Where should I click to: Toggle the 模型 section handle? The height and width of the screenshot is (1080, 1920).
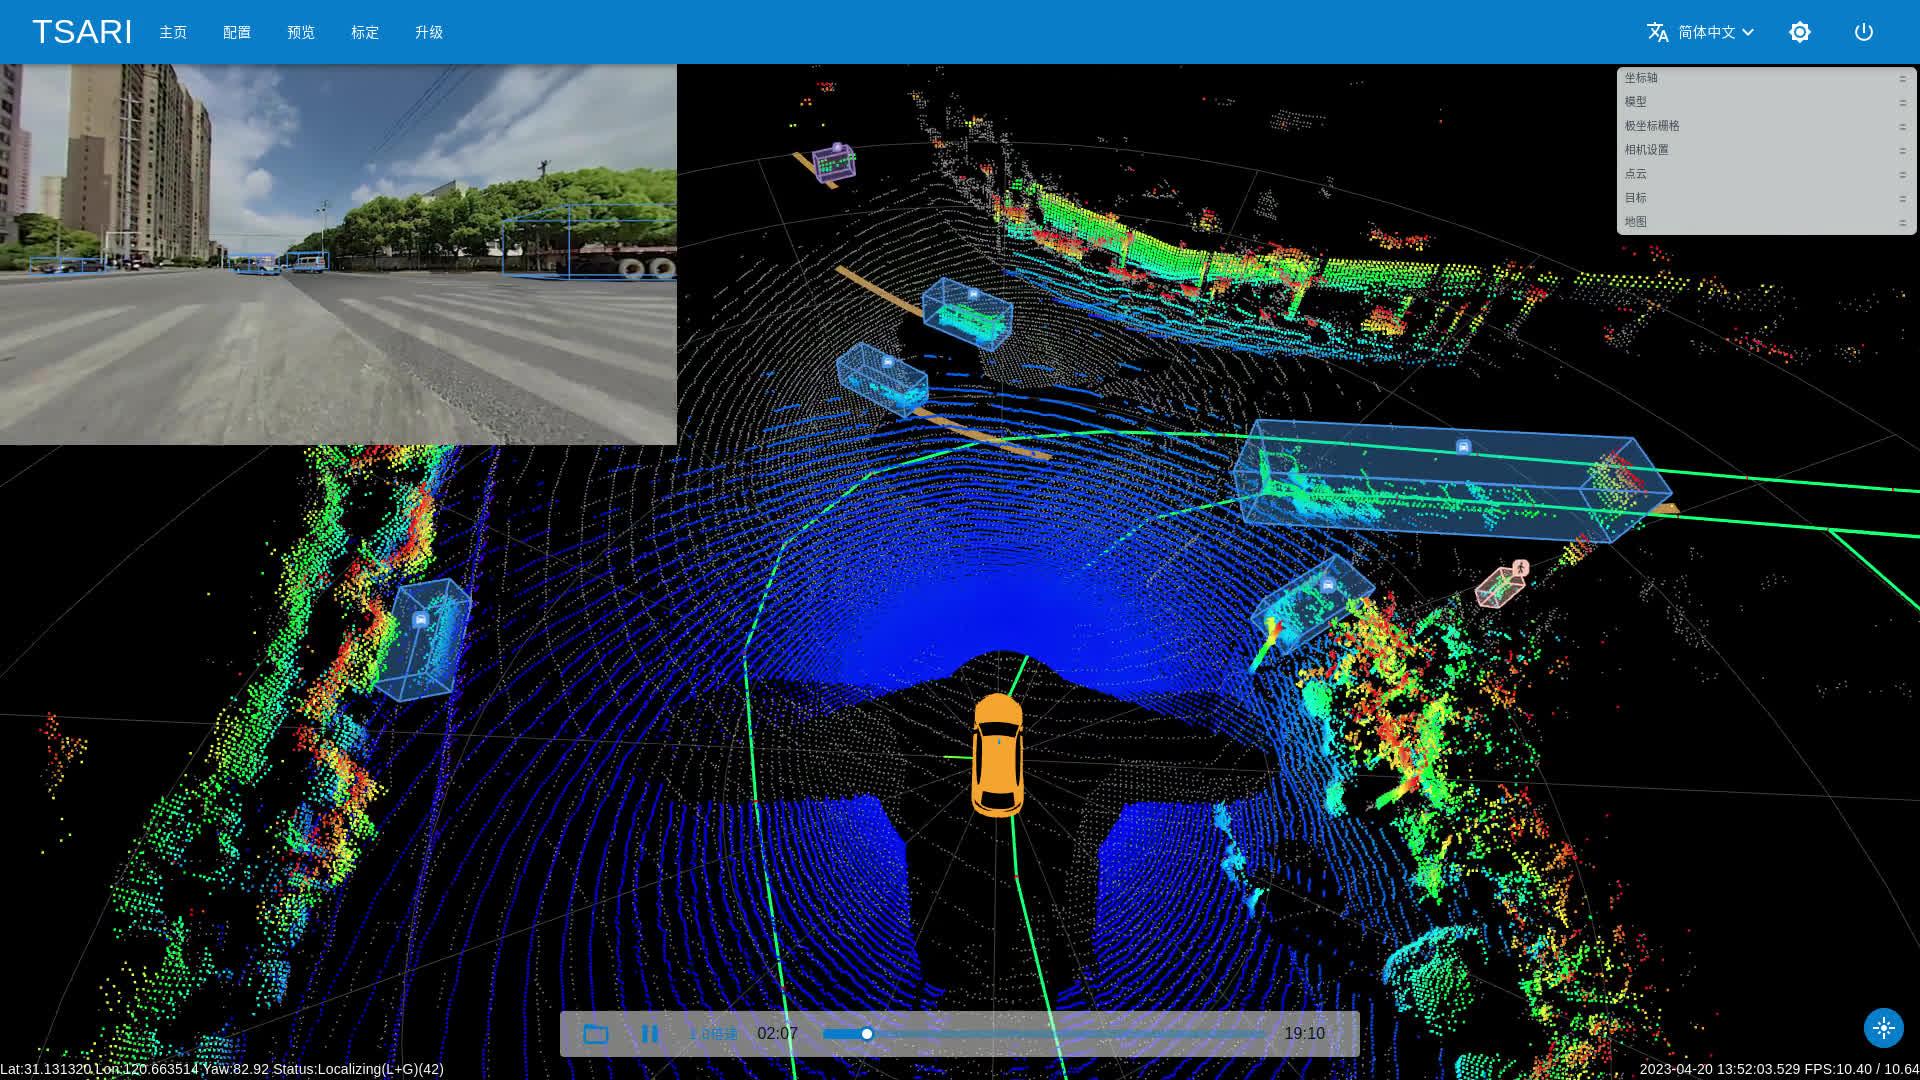pos(1902,102)
